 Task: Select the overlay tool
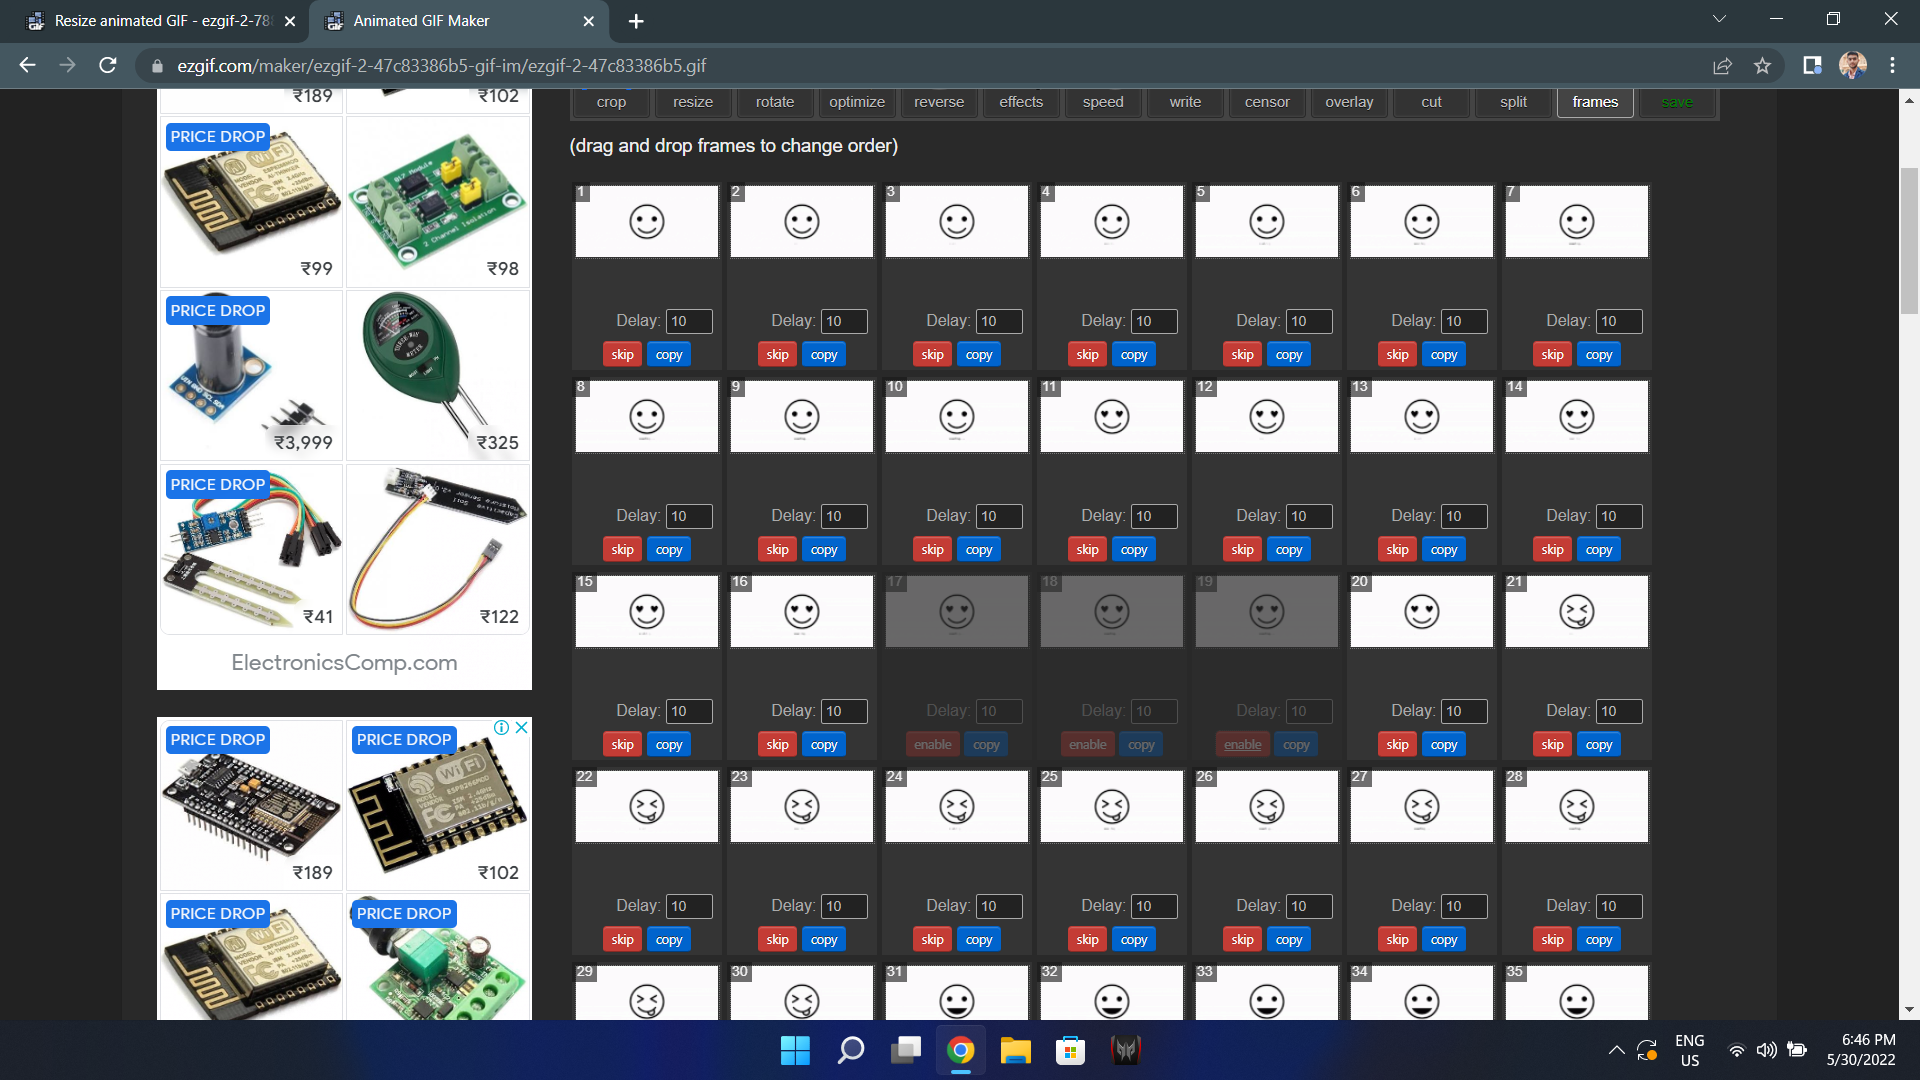click(1349, 102)
